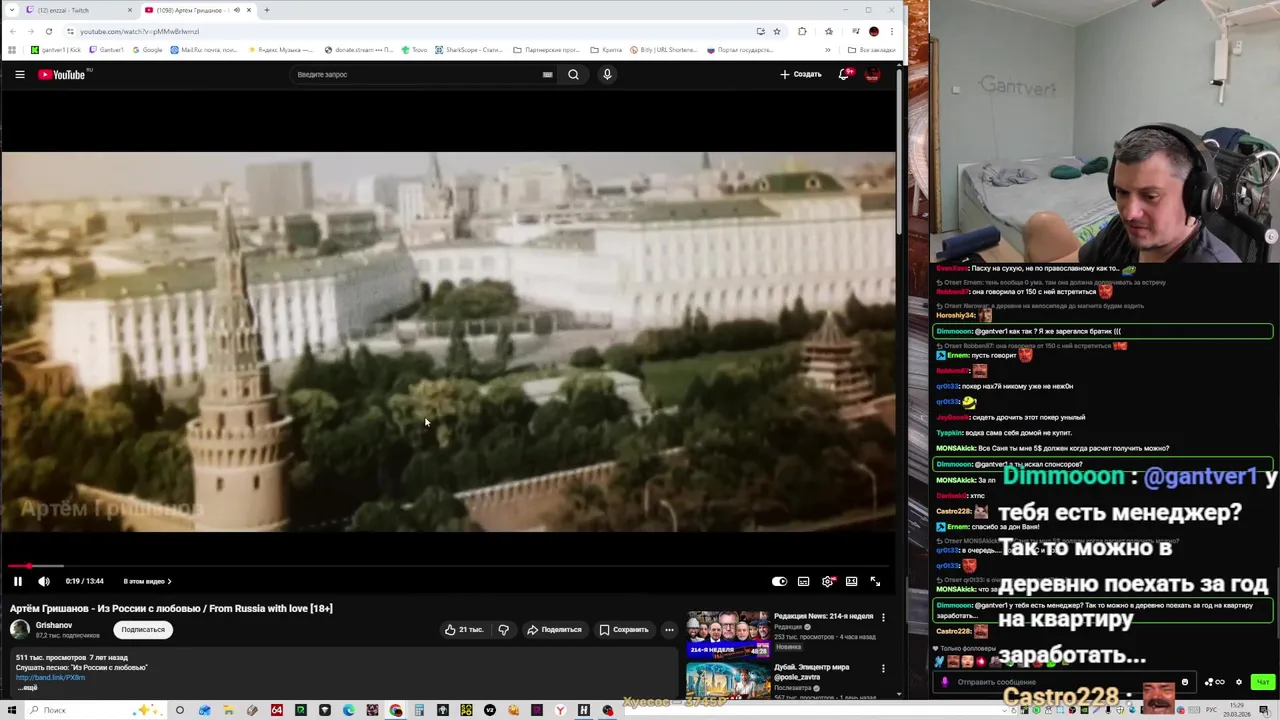The width and height of the screenshot is (1280, 720).
Task: Expand hidden bookmarks with the double chevron
Action: 827,49
